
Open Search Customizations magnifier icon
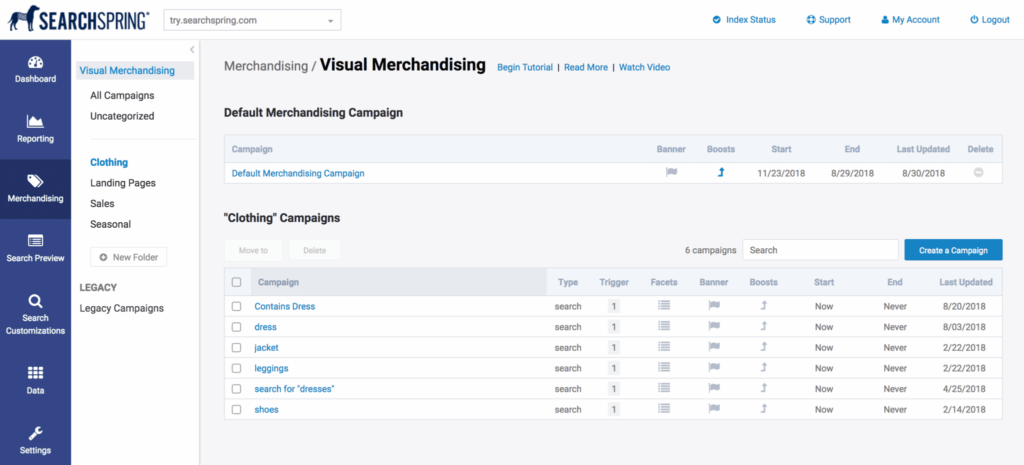pos(35,301)
